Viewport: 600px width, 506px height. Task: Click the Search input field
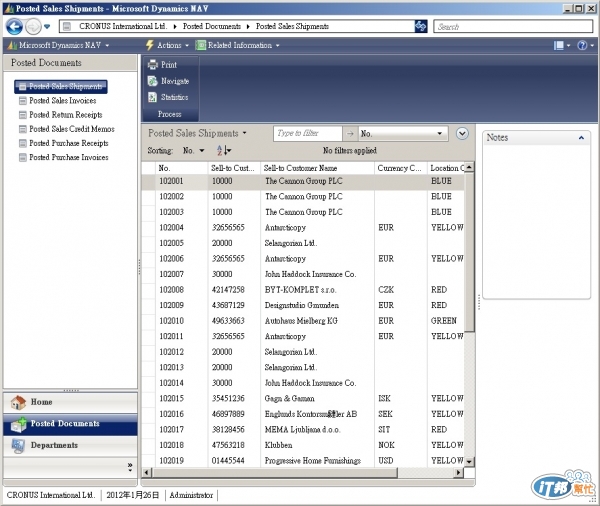click(x=513, y=26)
